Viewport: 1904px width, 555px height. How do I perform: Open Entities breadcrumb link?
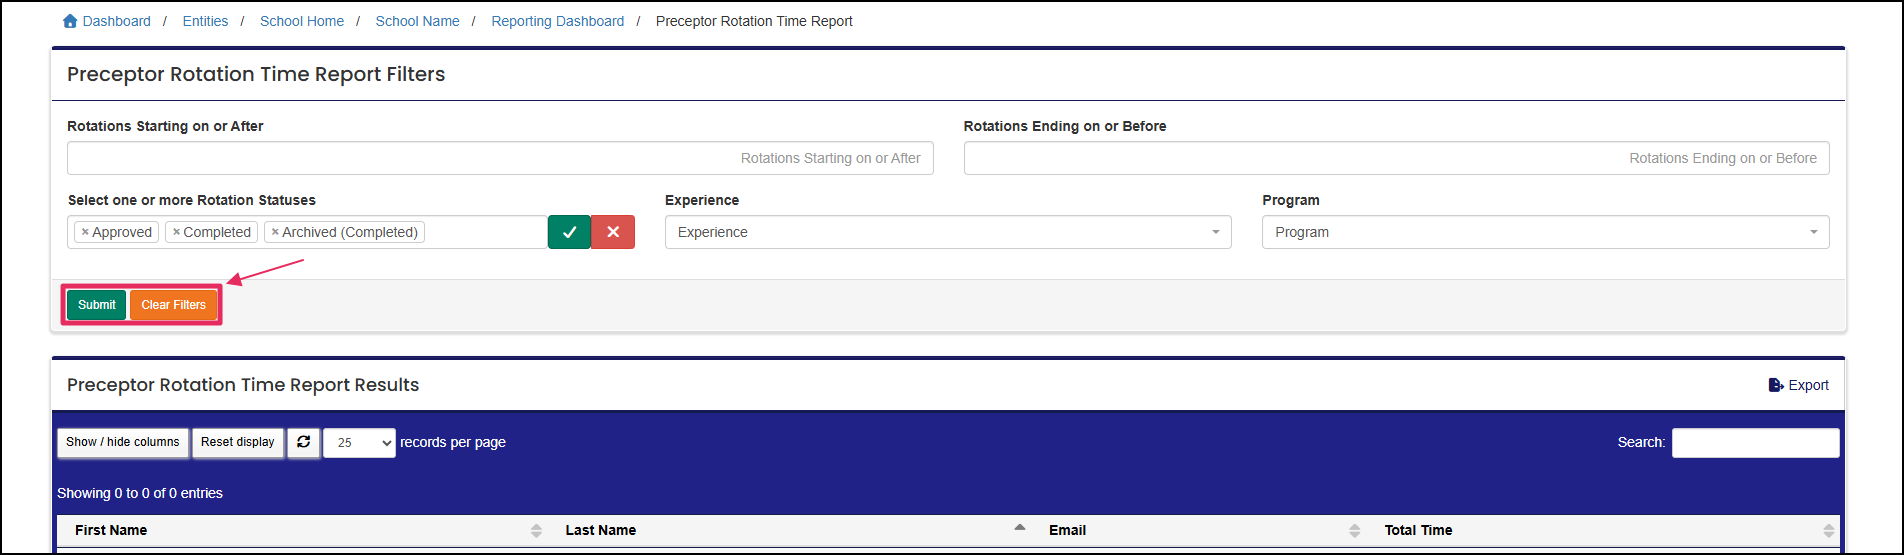[205, 21]
